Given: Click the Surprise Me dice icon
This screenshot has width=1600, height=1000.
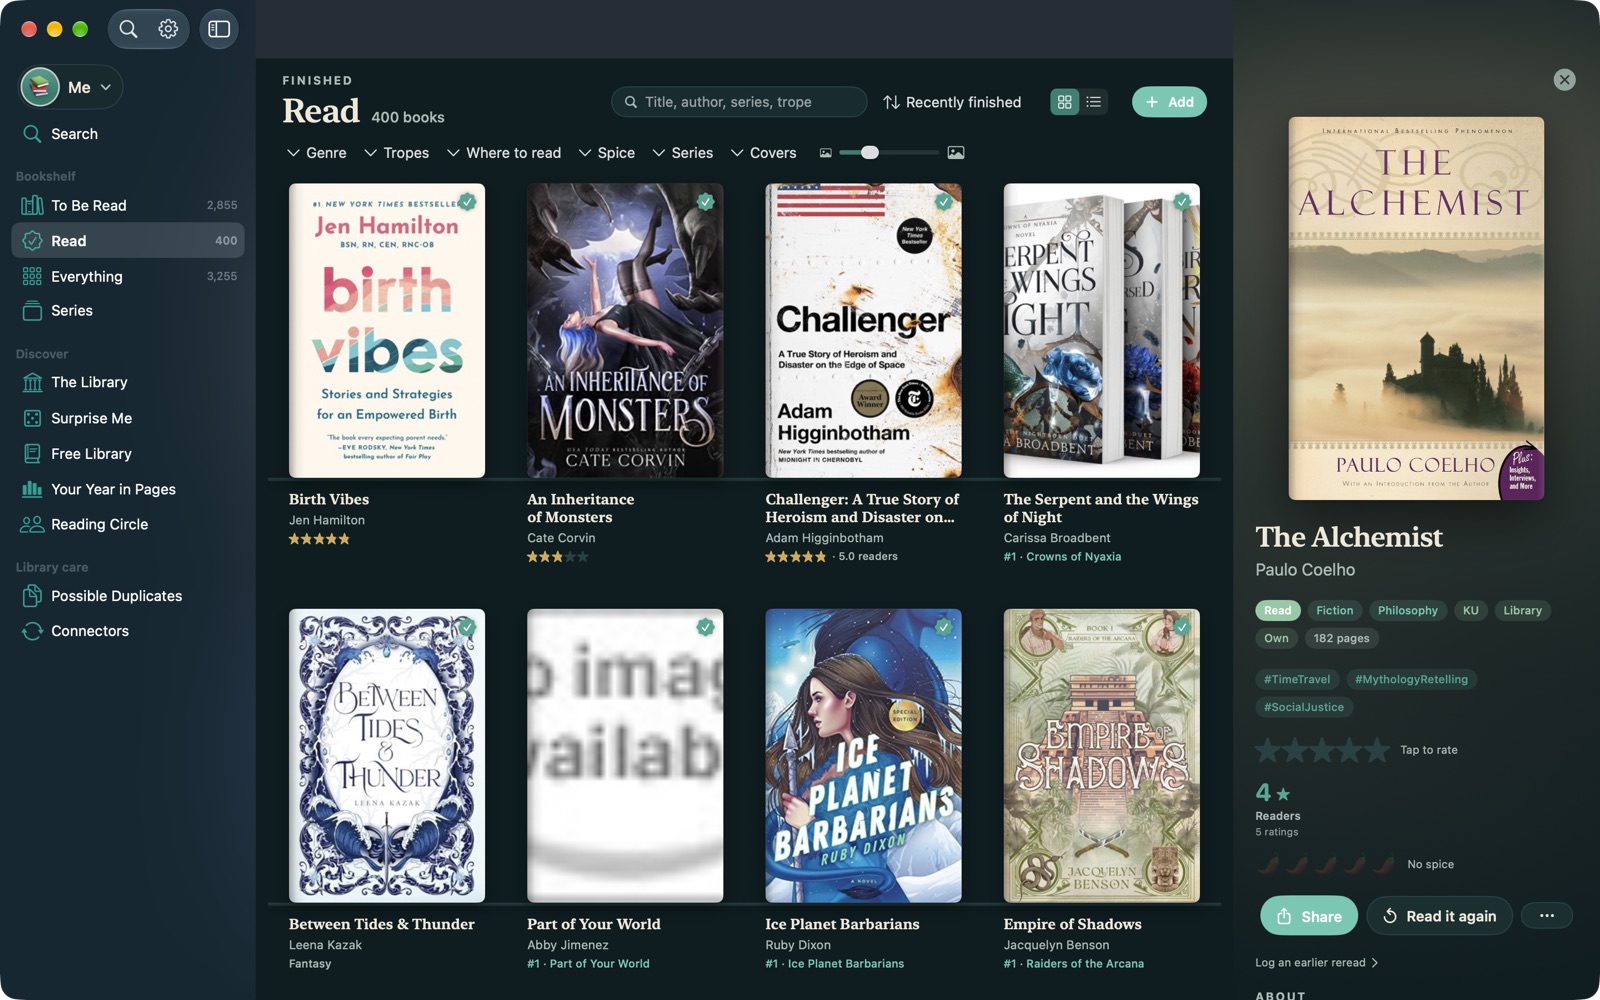Looking at the screenshot, I should tap(33, 418).
